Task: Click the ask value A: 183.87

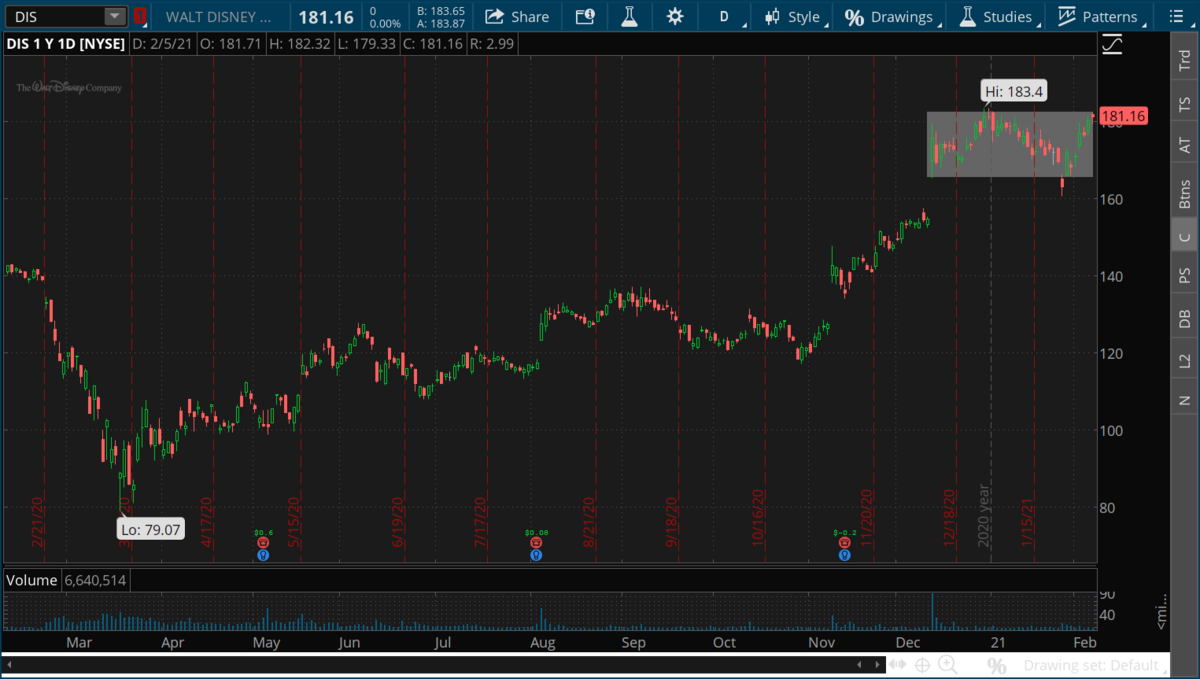Action: point(443,24)
